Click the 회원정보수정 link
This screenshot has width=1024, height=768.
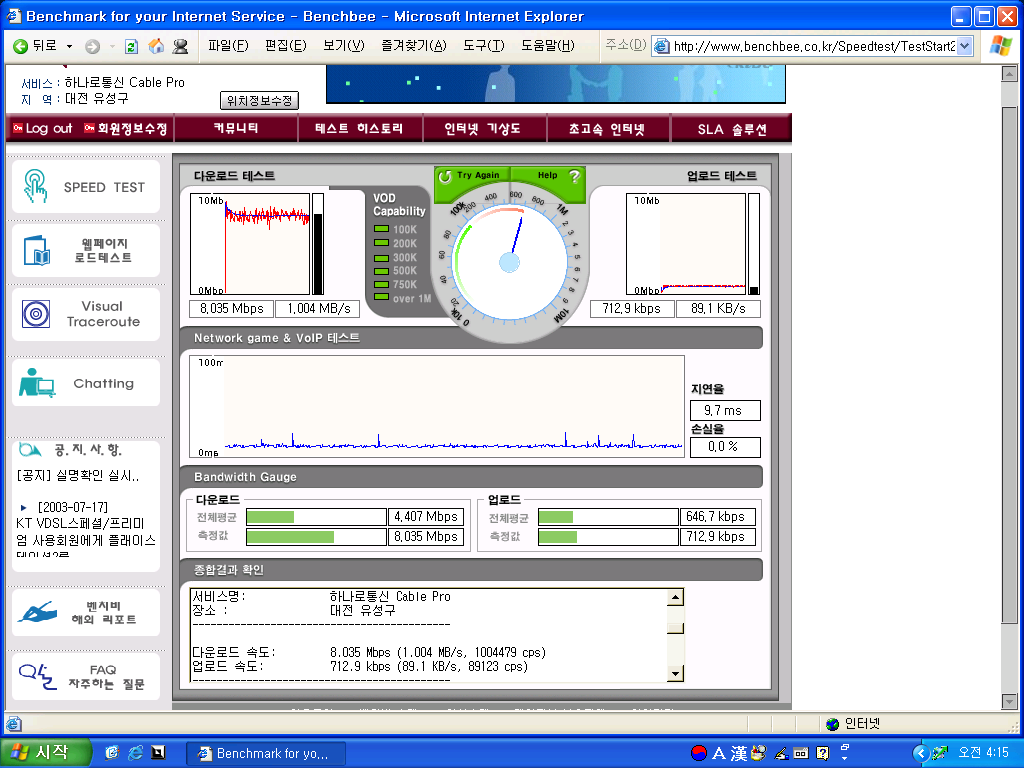[x=126, y=128]
